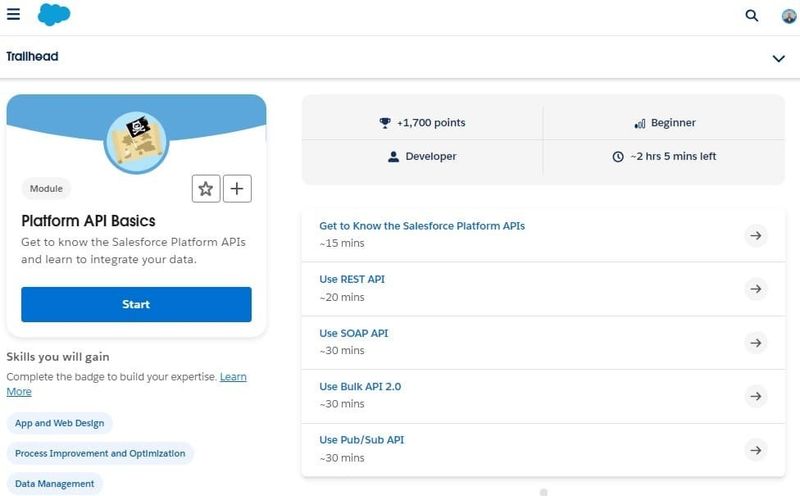Click the ~20 mins duration text
This screenshot has width=800, height=496.
coord(342,297)
